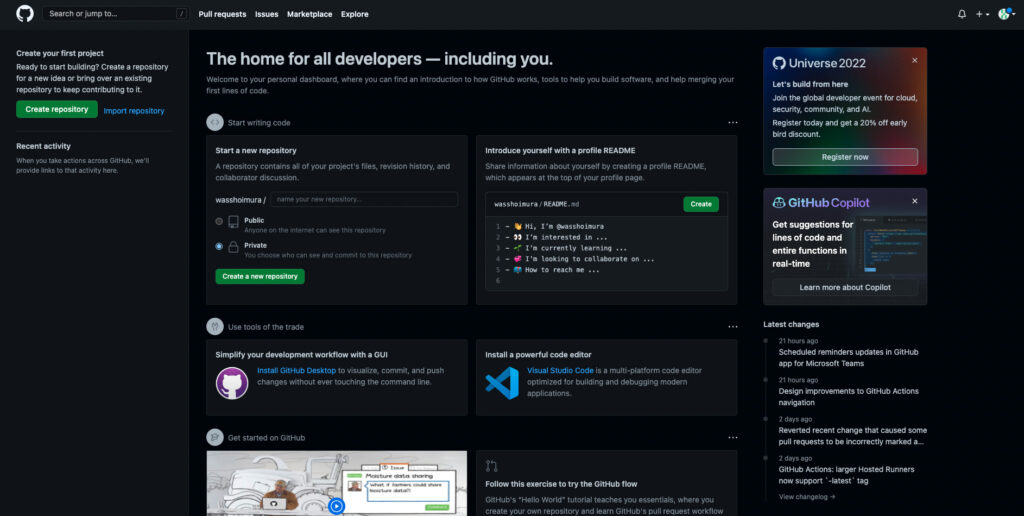The width and height of the screenshot is (1024, 516).
Task: Click the GitHub Desktop Octocat icon
Action: pyautogui.click(x=232, y=383)
